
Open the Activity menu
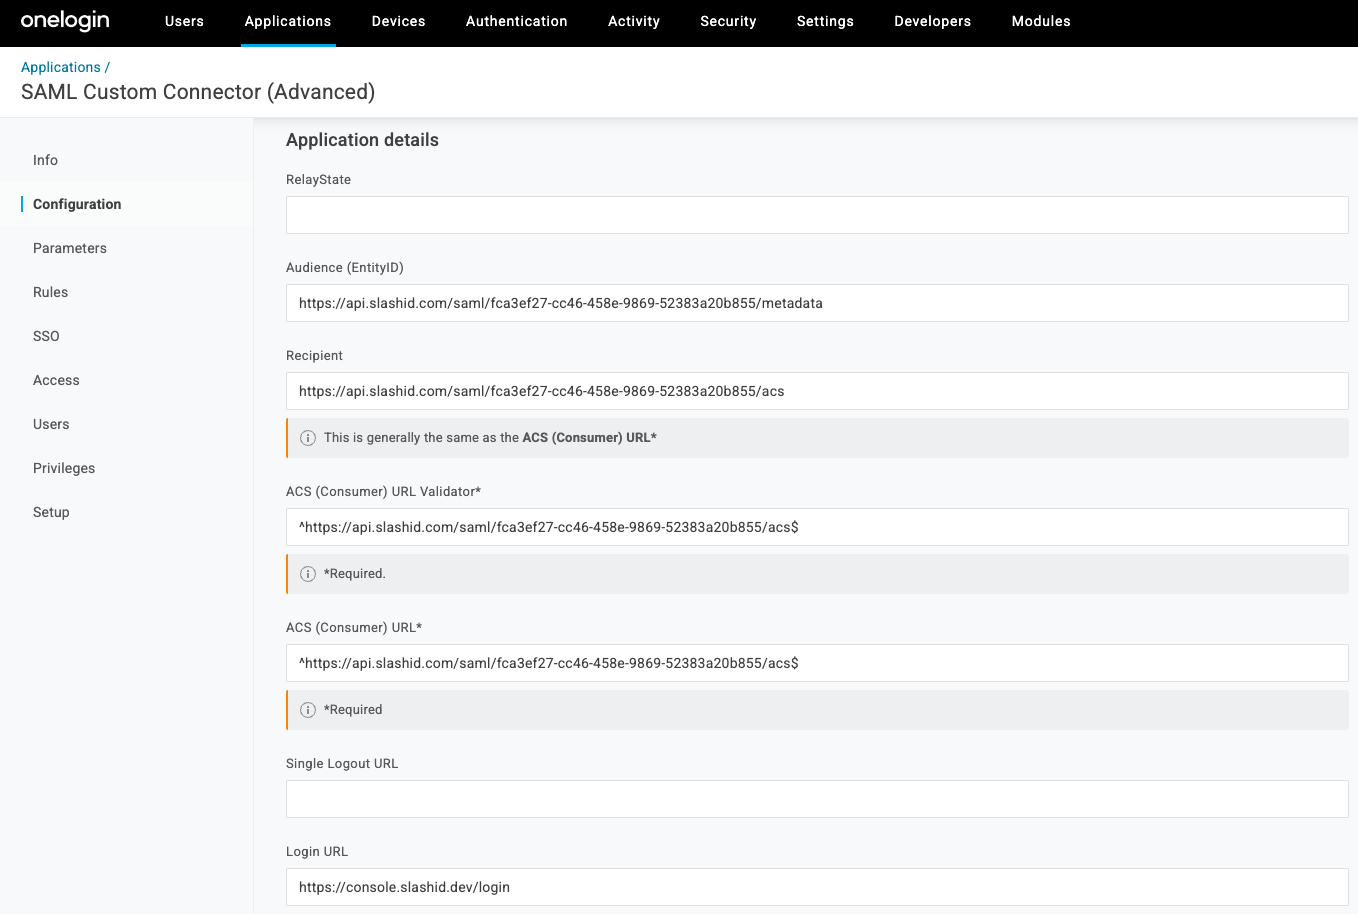(x=633, y=21)
